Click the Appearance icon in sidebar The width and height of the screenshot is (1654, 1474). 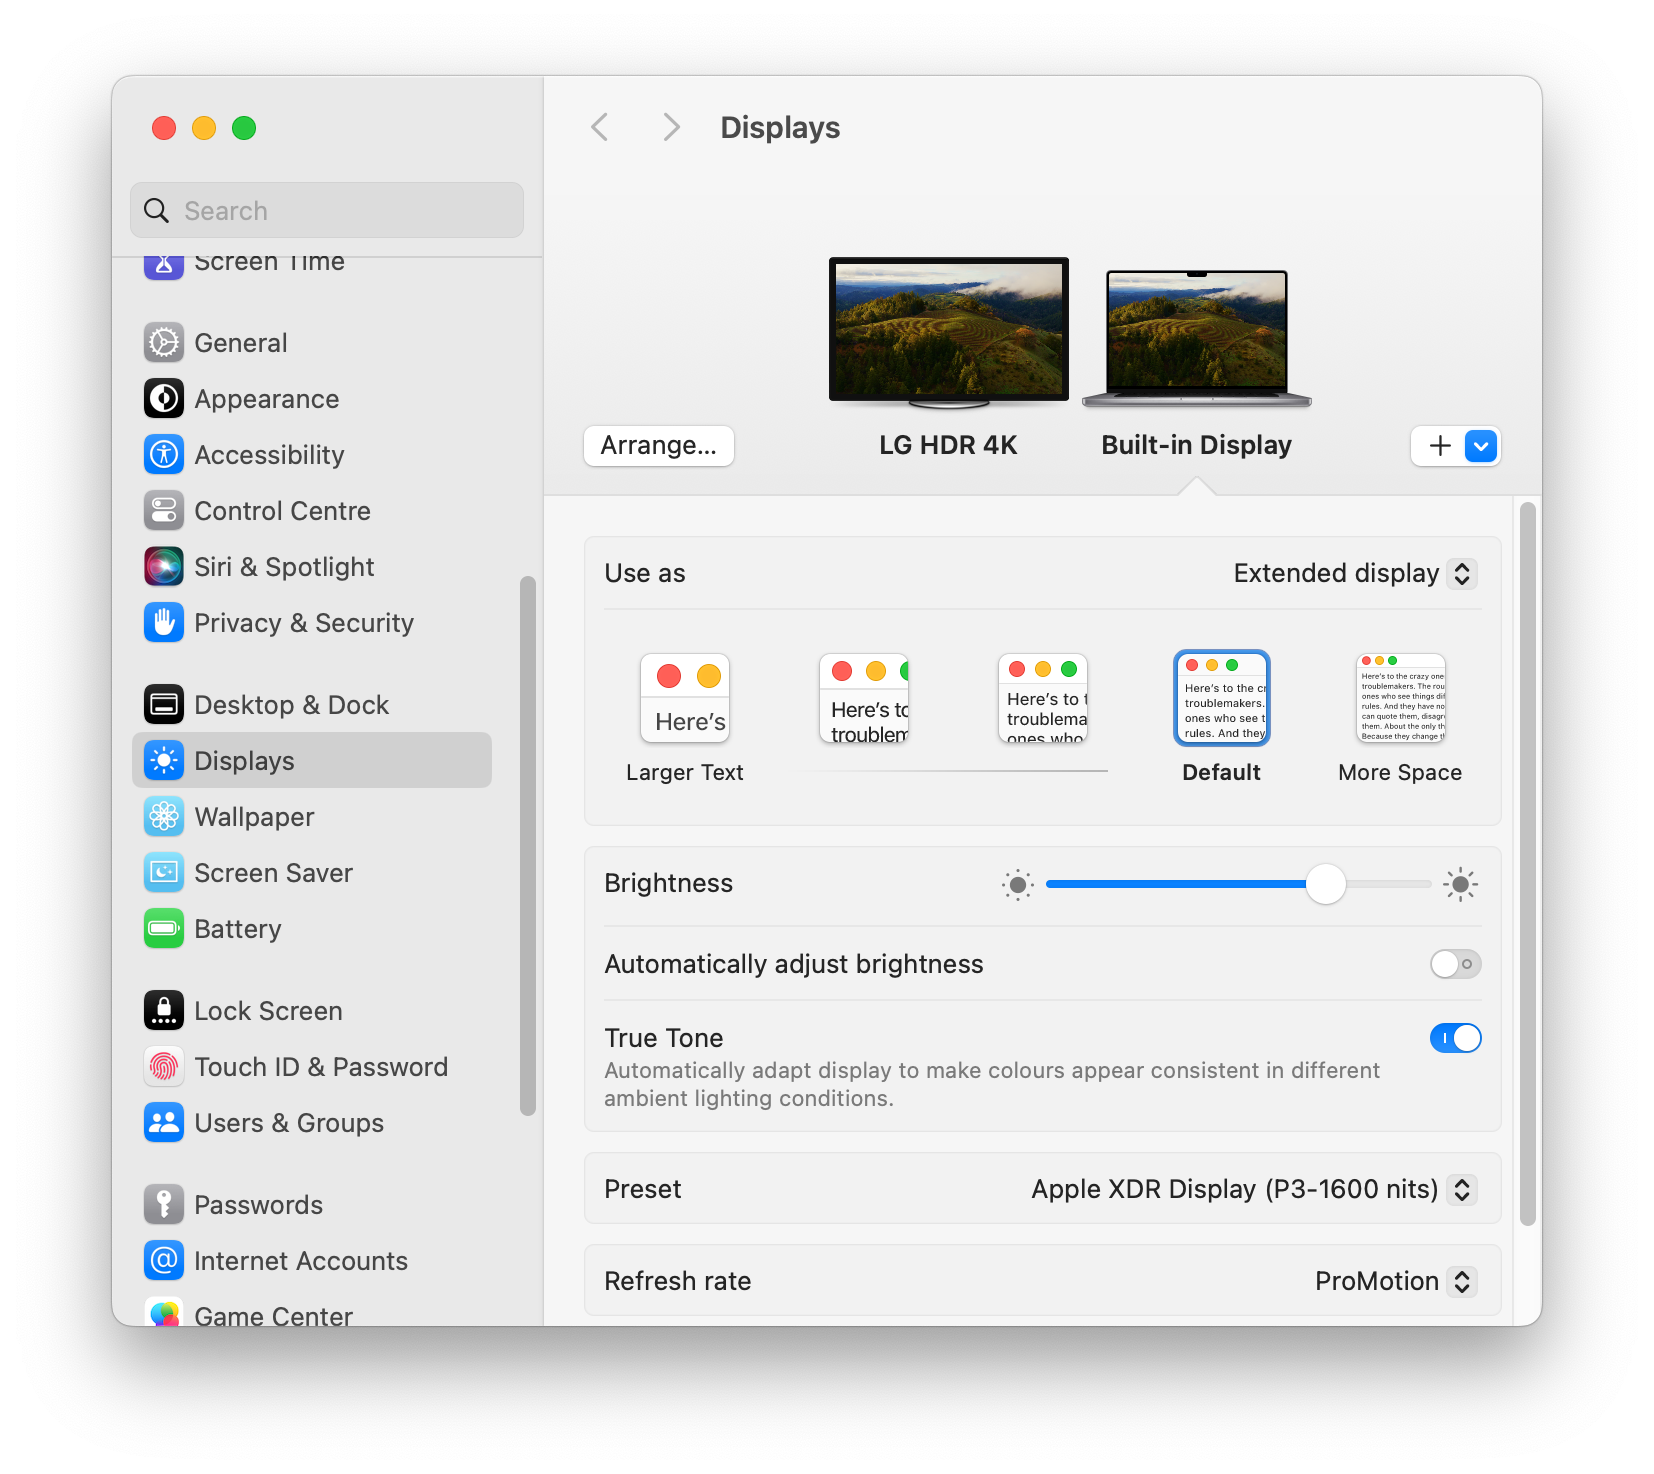click(x=164, y=399)
